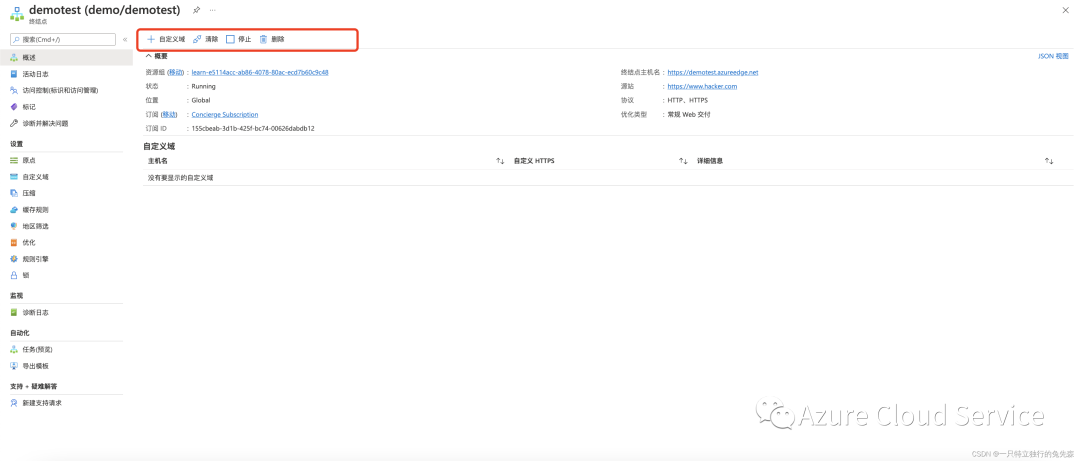Click the 清除 purge toolbar button

(205, 39)
